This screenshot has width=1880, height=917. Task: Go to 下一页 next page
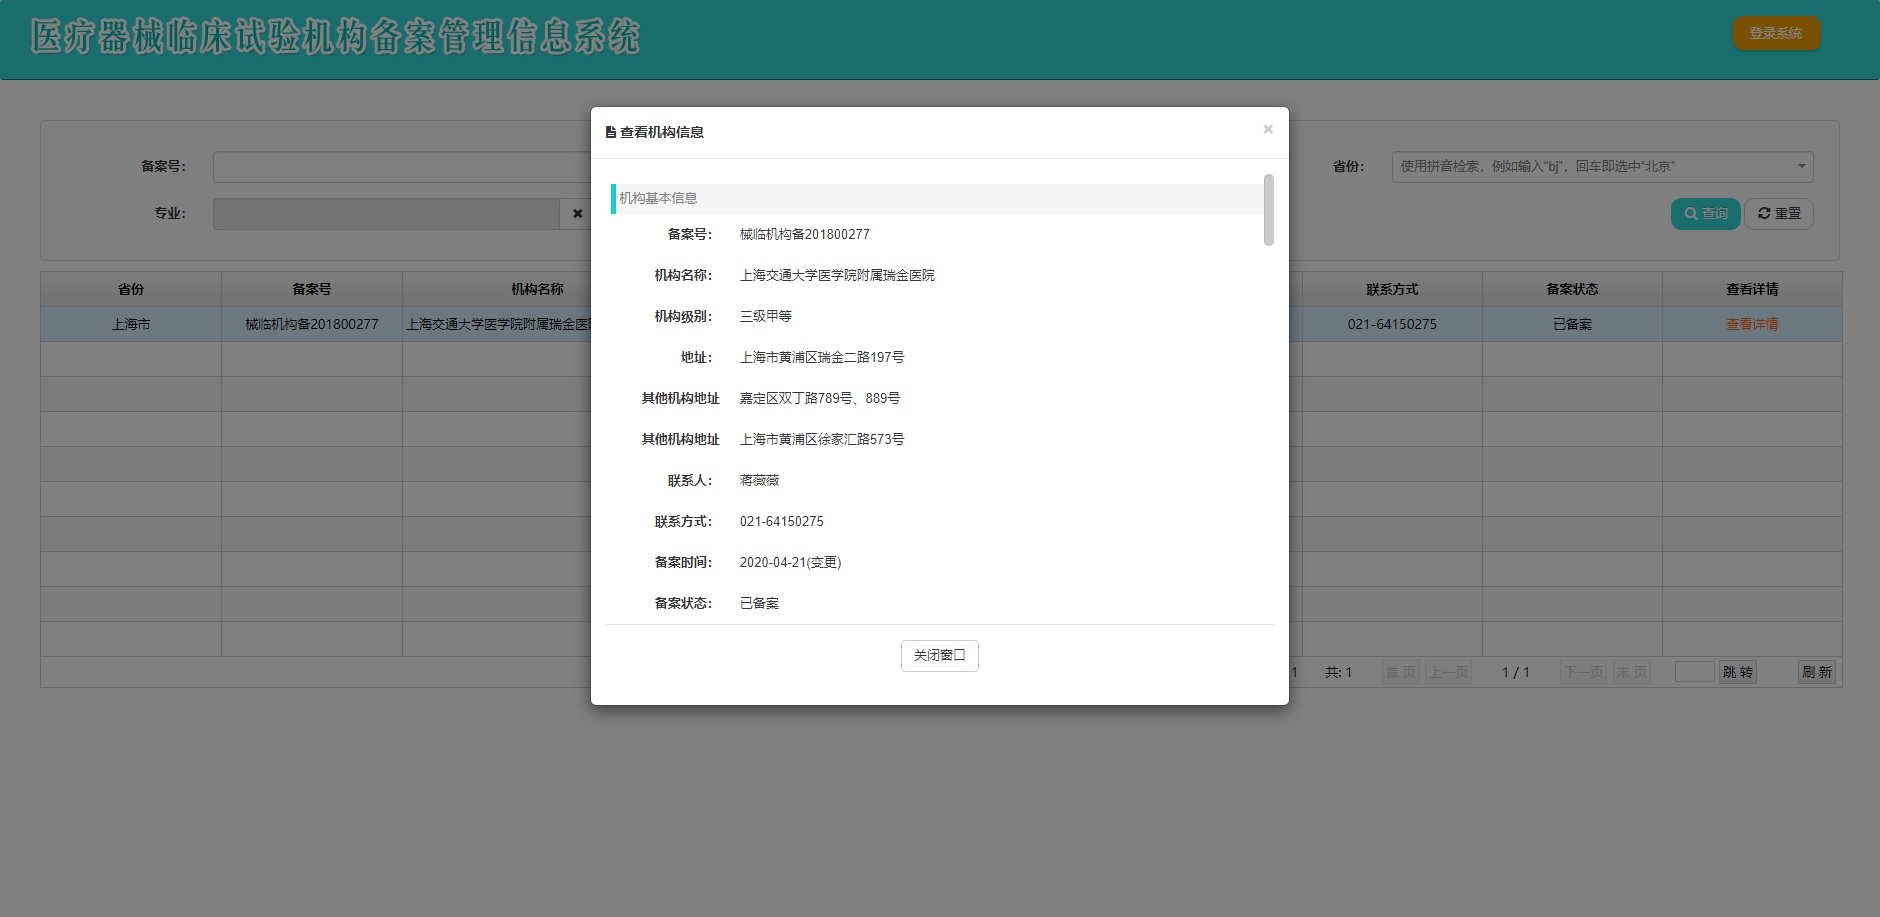coord(1583,672)
